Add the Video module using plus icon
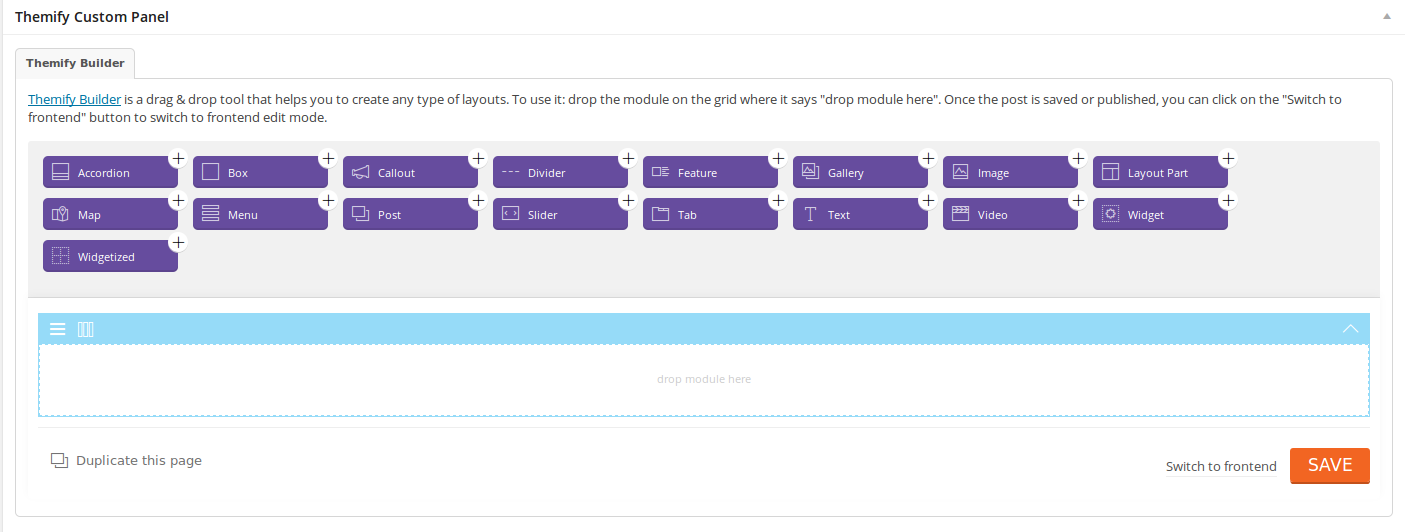The image size is (1405, 532). 1077,200
